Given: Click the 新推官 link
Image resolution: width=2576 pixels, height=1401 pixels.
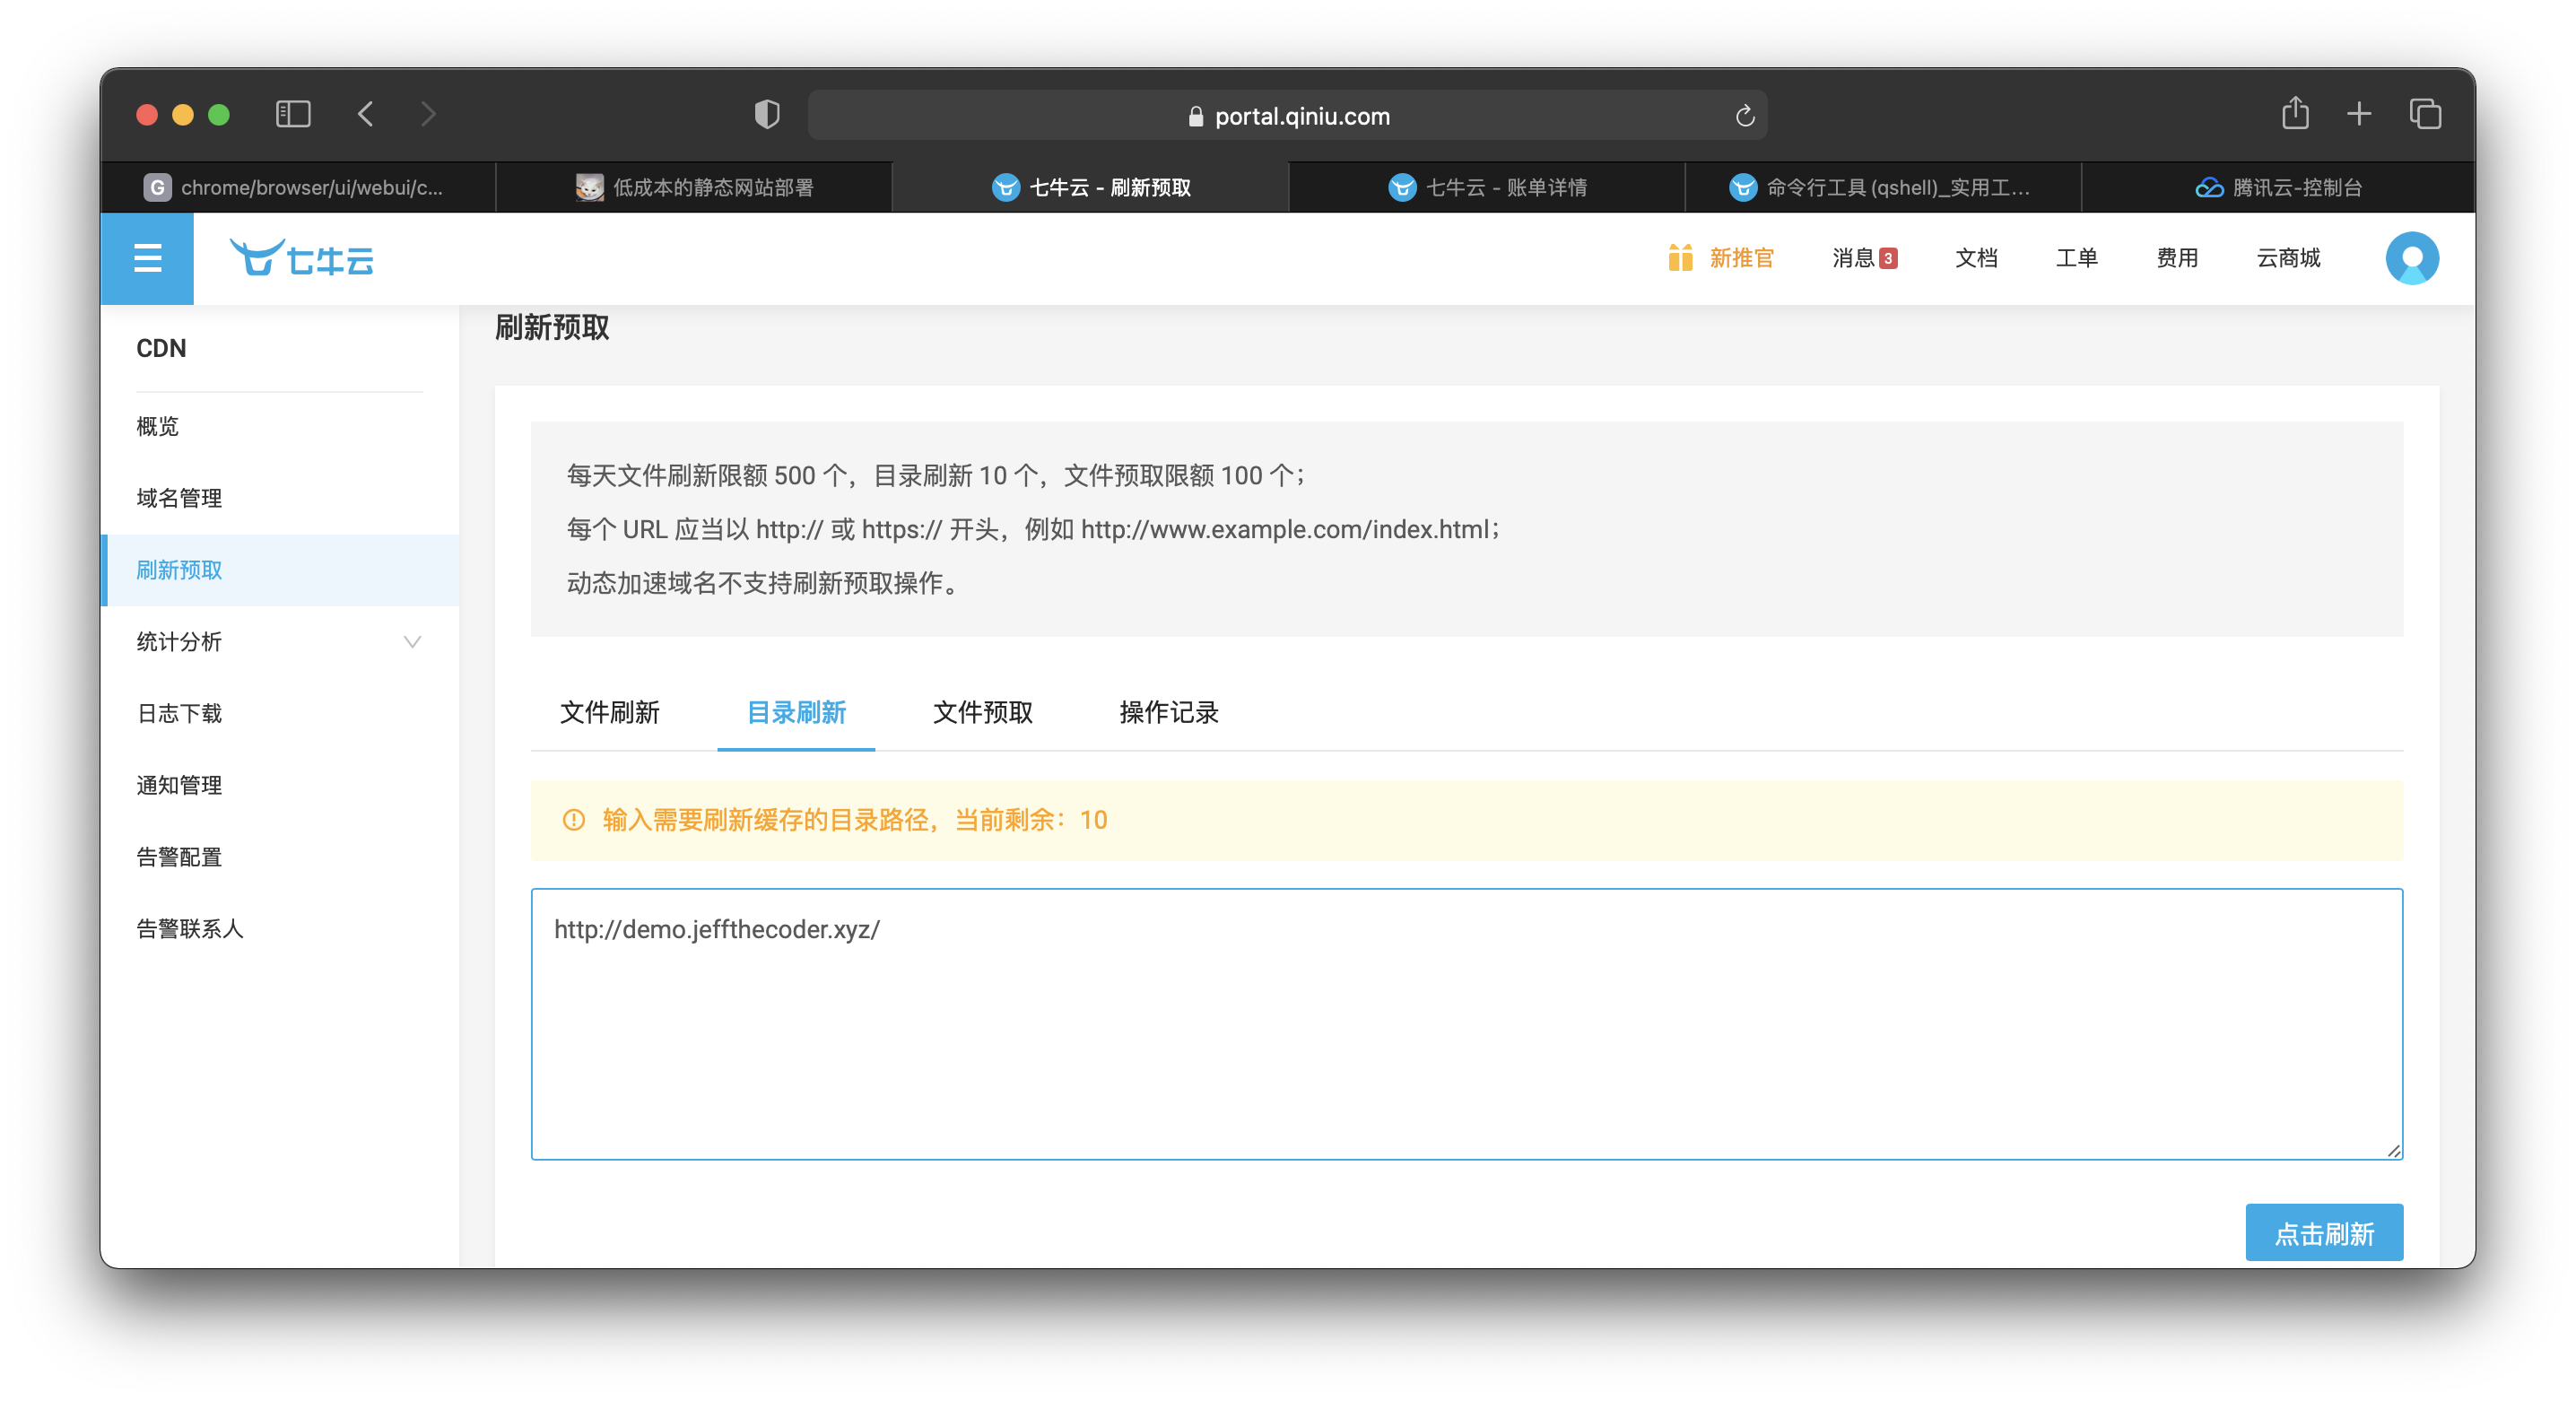Looking at the screenshot, I should 1741,258.
